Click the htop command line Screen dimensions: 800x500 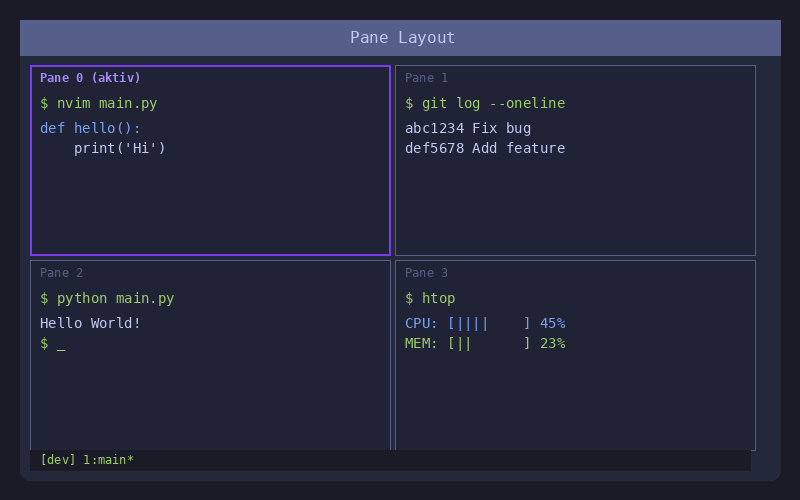coord(430,298)
